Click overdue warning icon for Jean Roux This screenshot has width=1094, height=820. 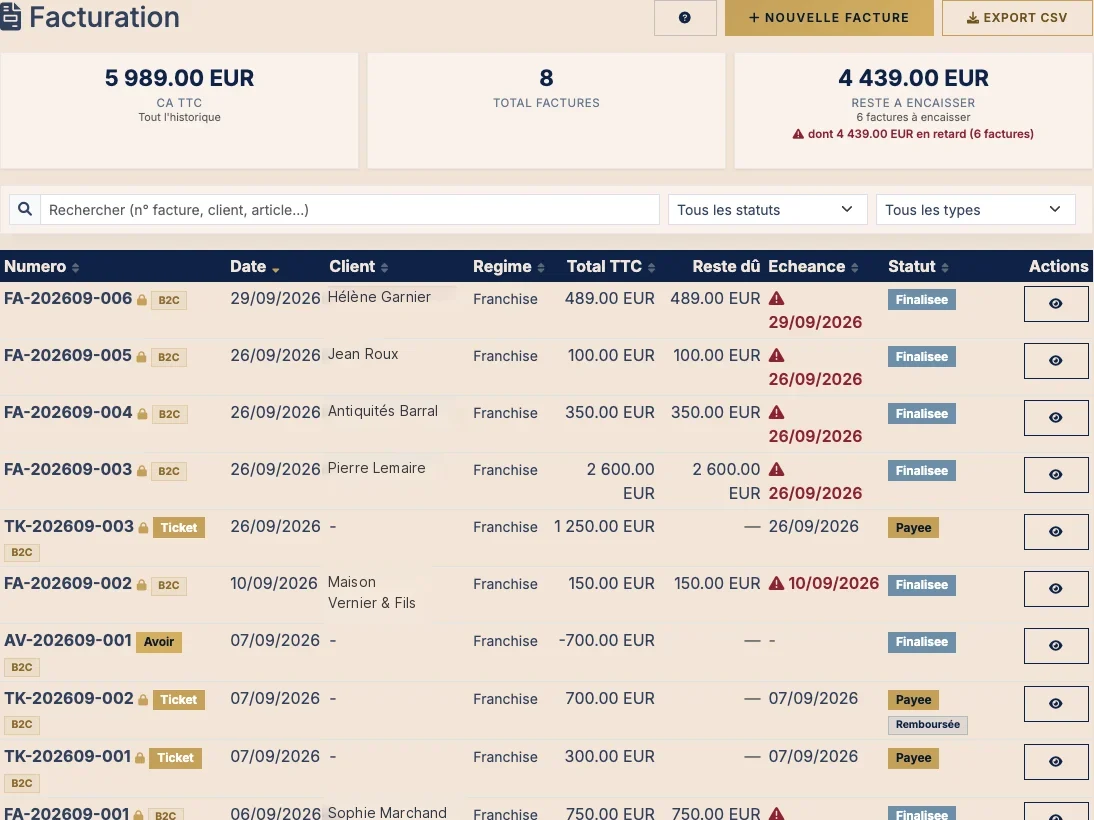coord(777,356)
